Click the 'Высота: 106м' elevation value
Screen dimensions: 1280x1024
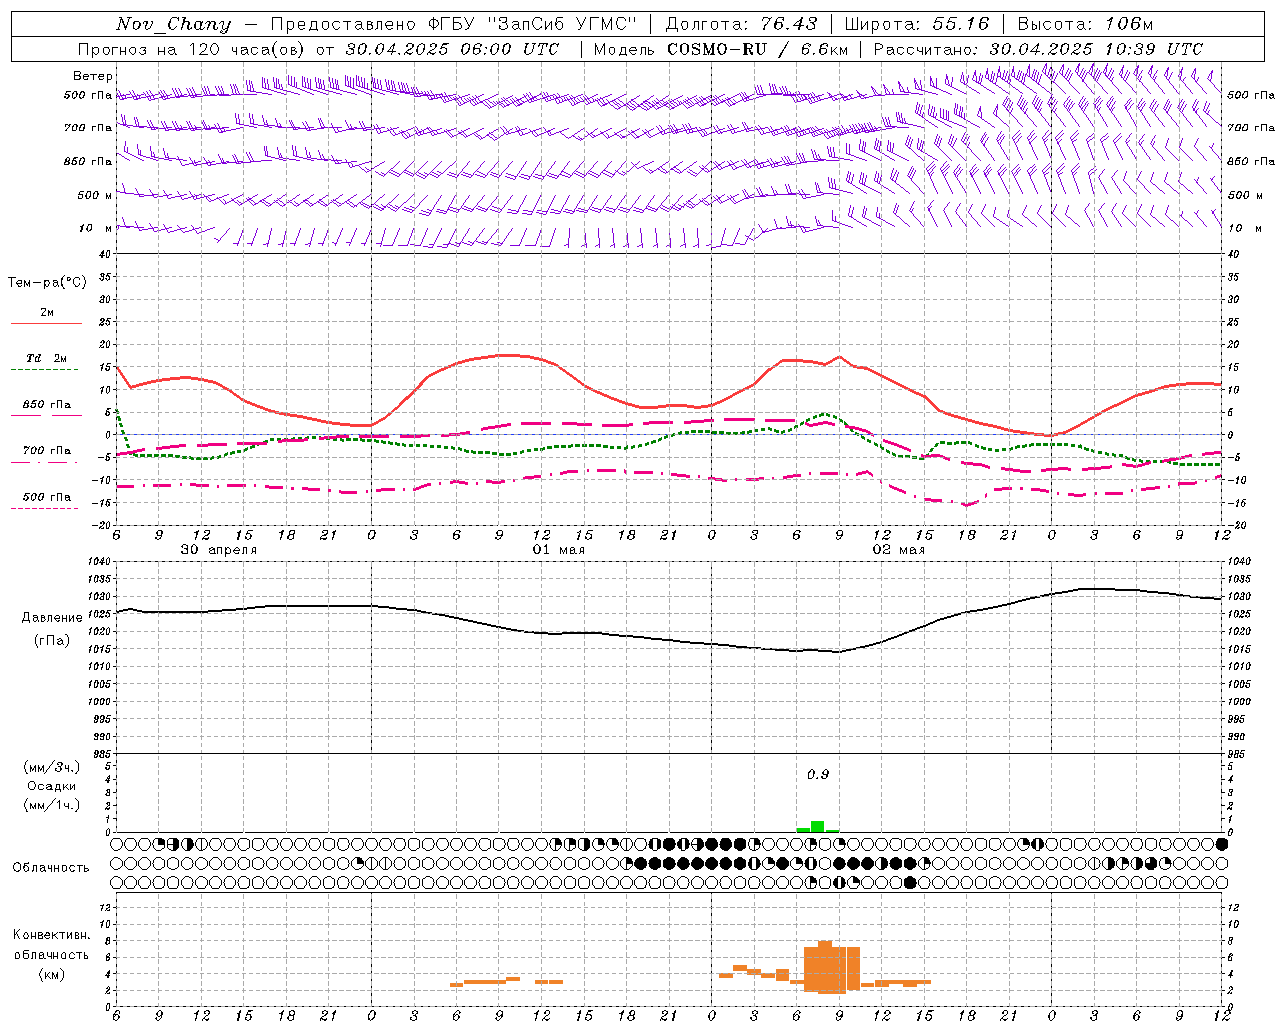(x=1085, y=24)
